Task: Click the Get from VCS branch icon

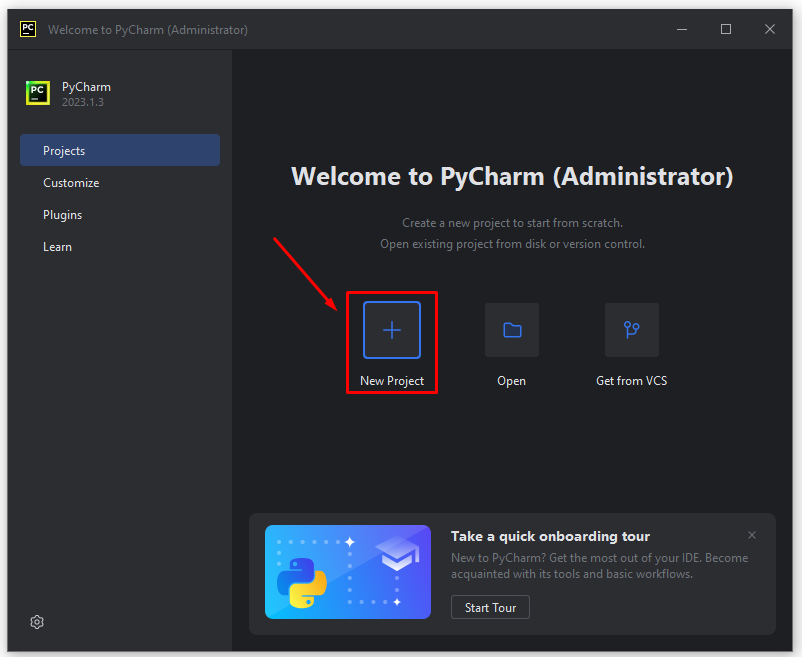Action: click(x=632, y=330)
